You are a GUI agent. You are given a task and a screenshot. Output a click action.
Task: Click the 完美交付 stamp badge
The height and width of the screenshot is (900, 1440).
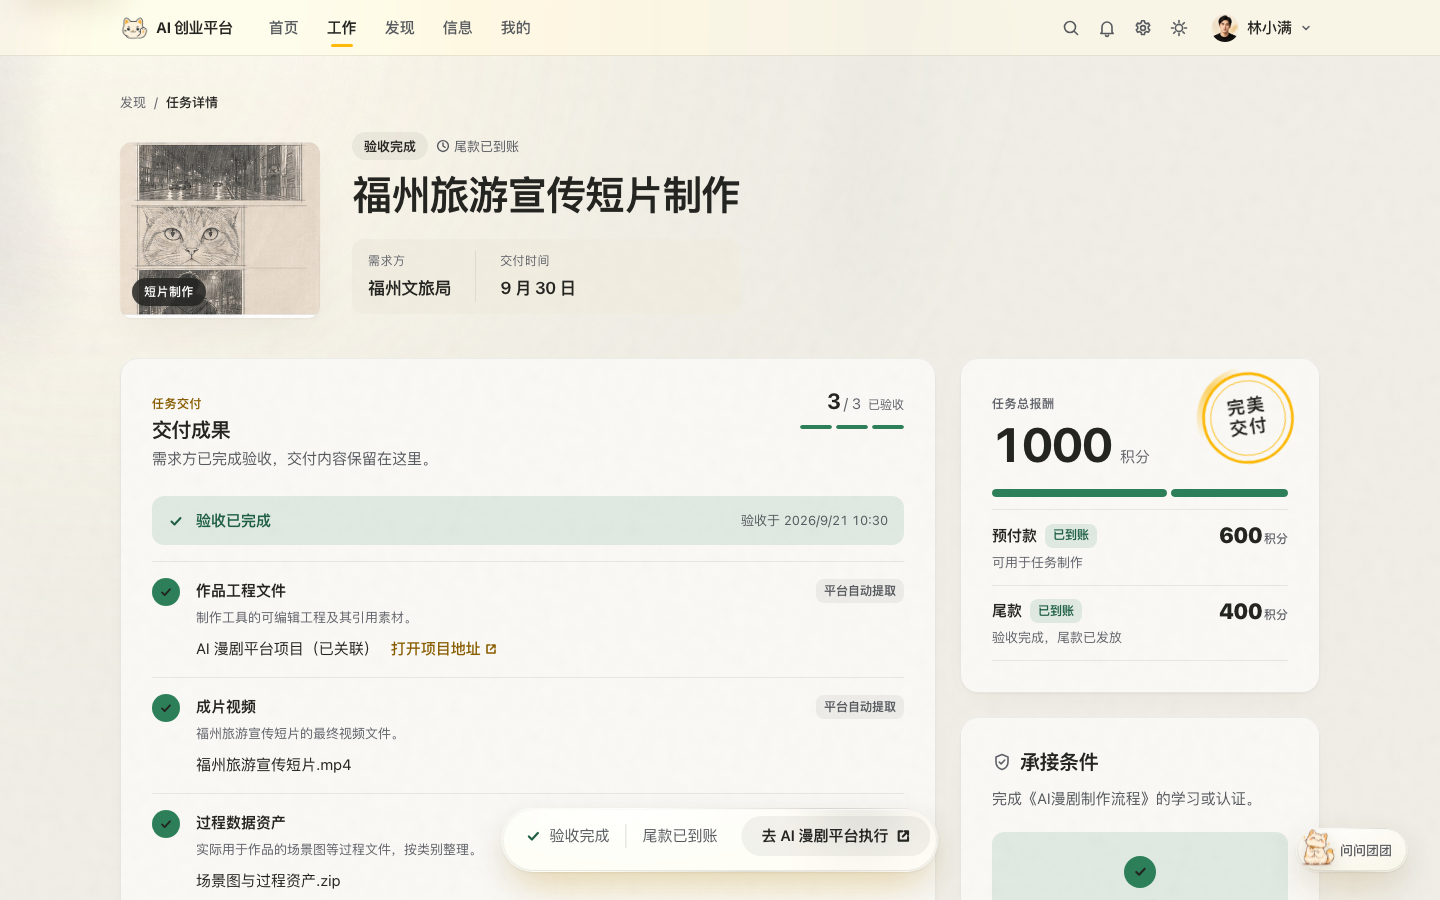1247,417
